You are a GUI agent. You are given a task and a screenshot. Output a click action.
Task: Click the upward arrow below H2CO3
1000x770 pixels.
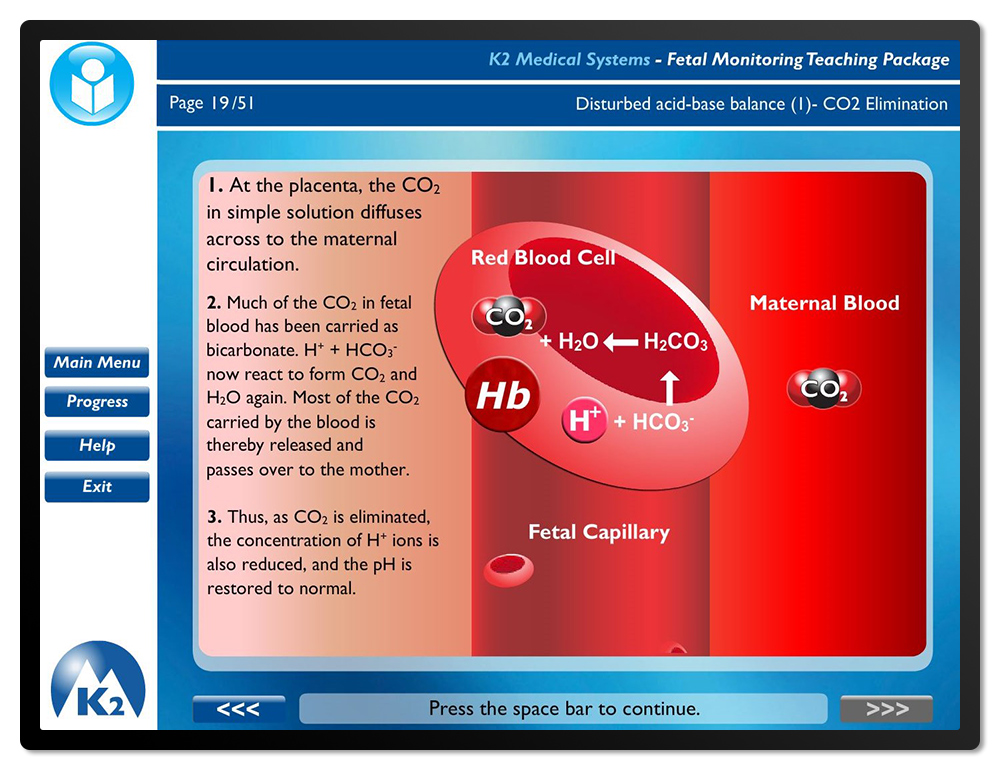[x=671, y=385]
